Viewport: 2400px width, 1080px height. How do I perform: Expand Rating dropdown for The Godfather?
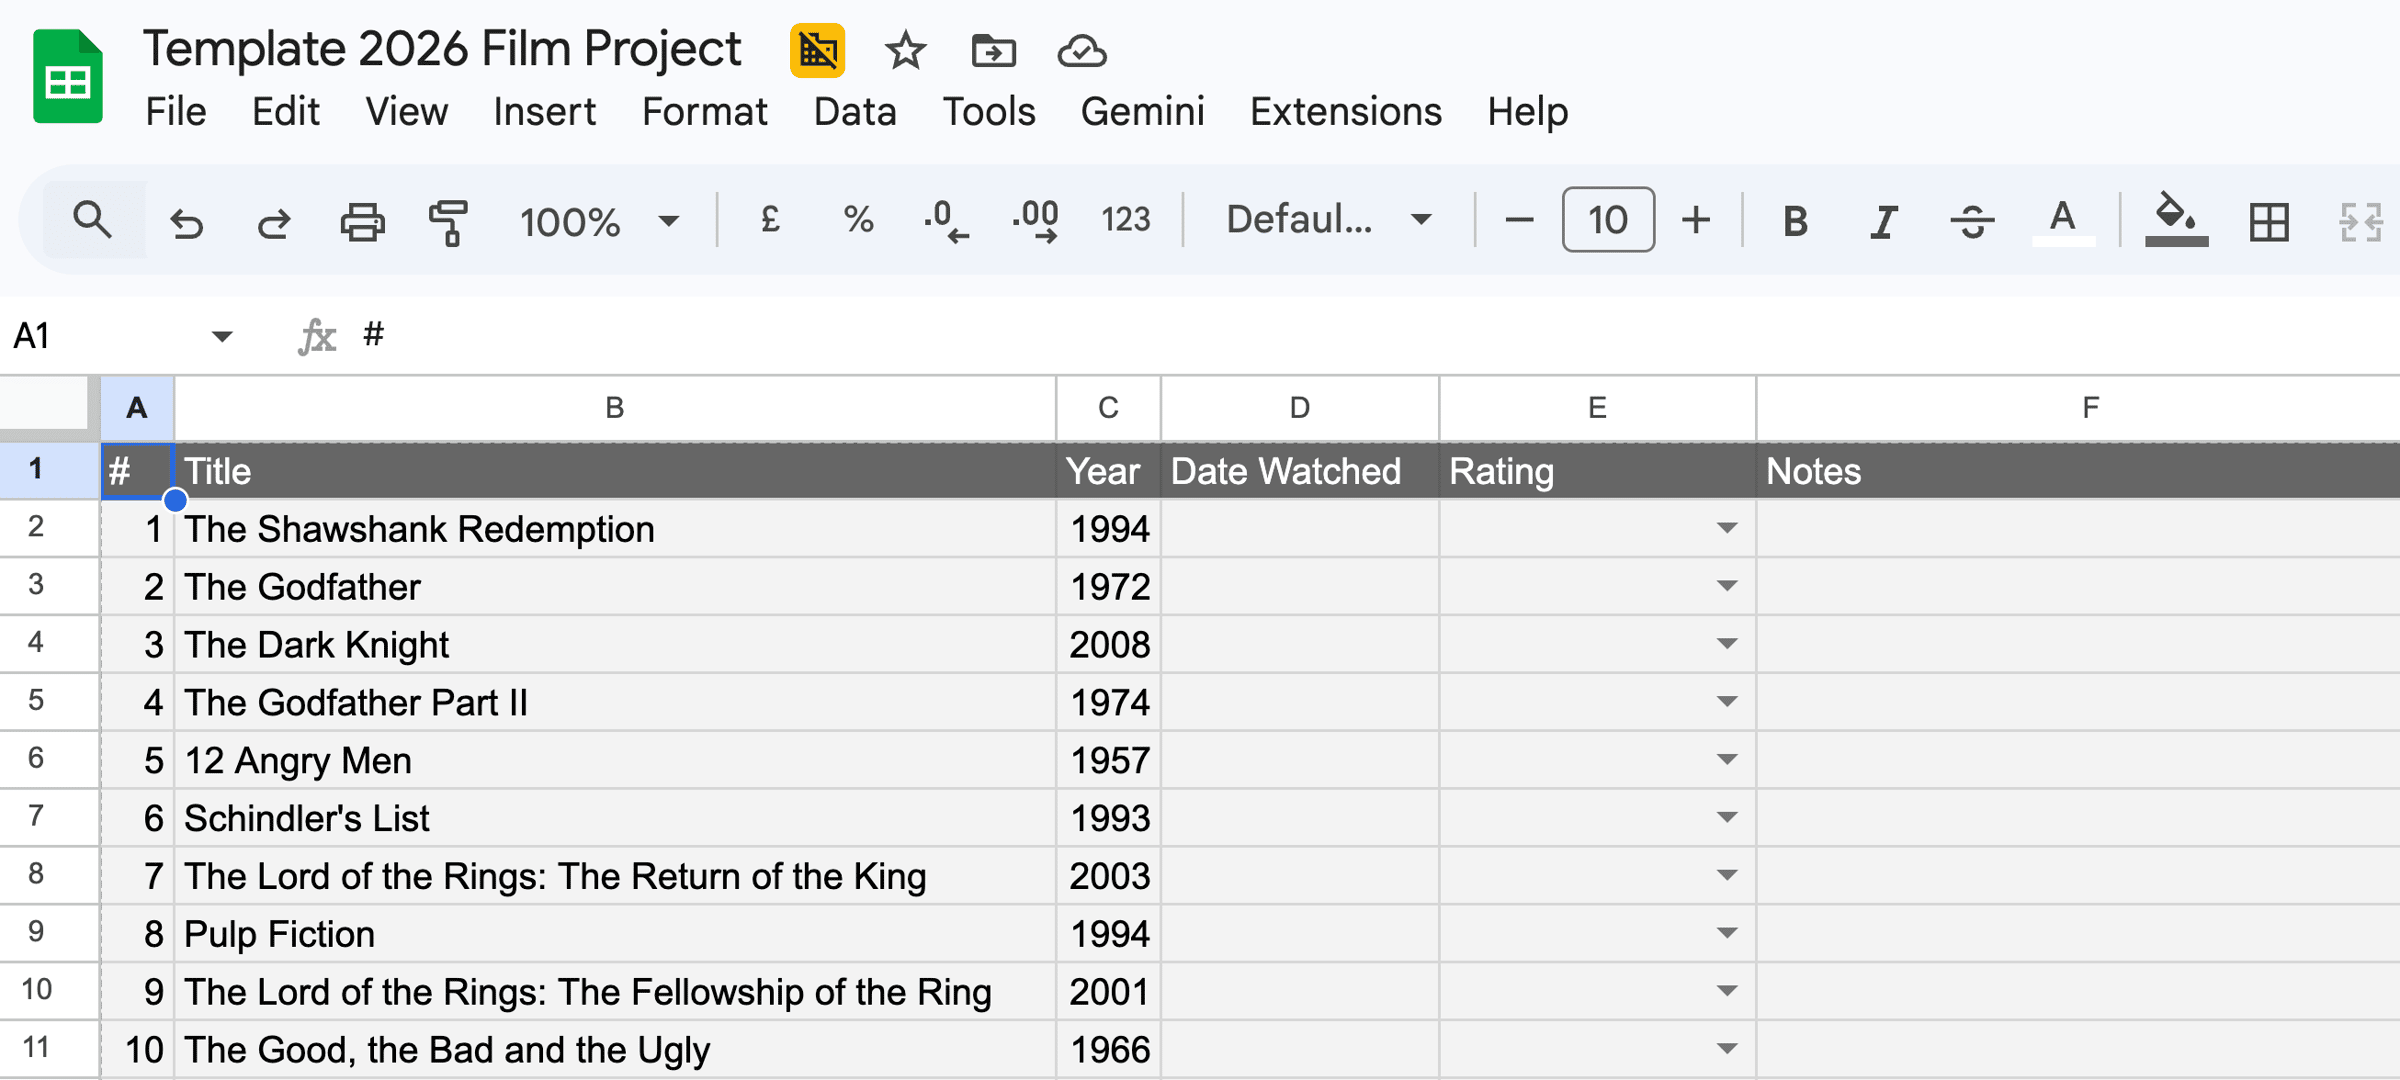pyautogui.click(x=1726, y=586)
